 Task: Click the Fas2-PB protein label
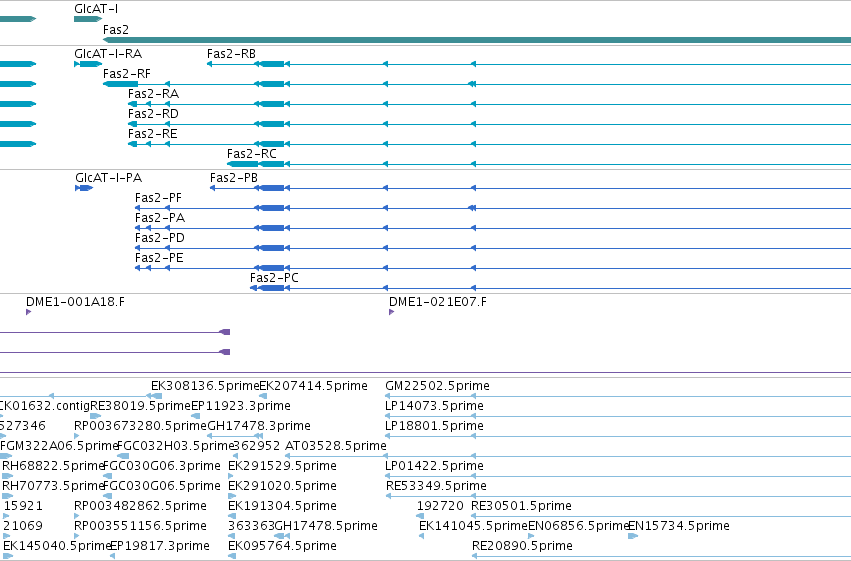[x=234, y=178]
